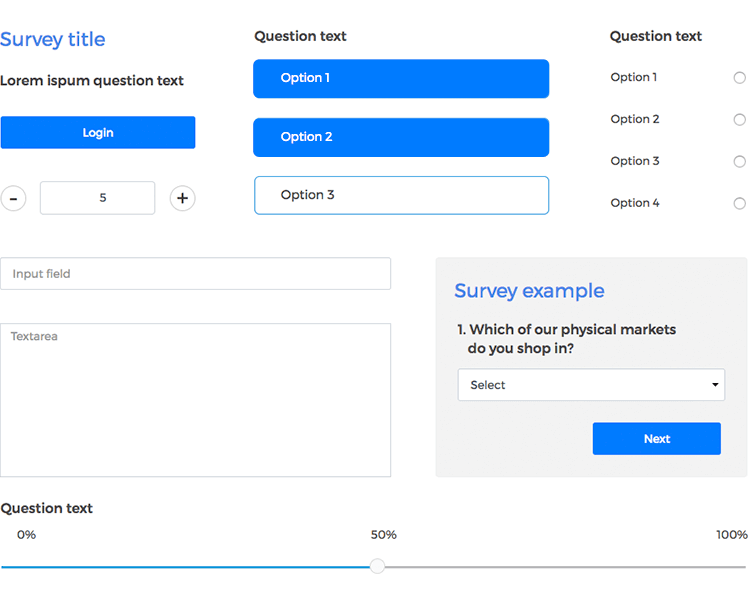This screenshot has height=600, width=750.
Task: Open the Select dropdown for physical markets
Action: (x=591, y=385)
